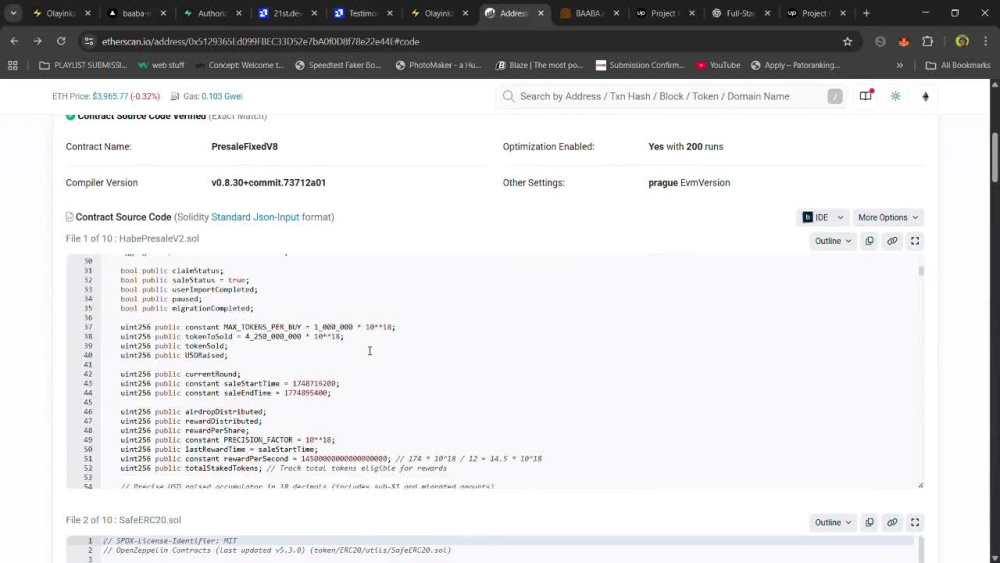
Task: Click Etherscan search input field
Action: pyautogui.click(x=671, y=96)
